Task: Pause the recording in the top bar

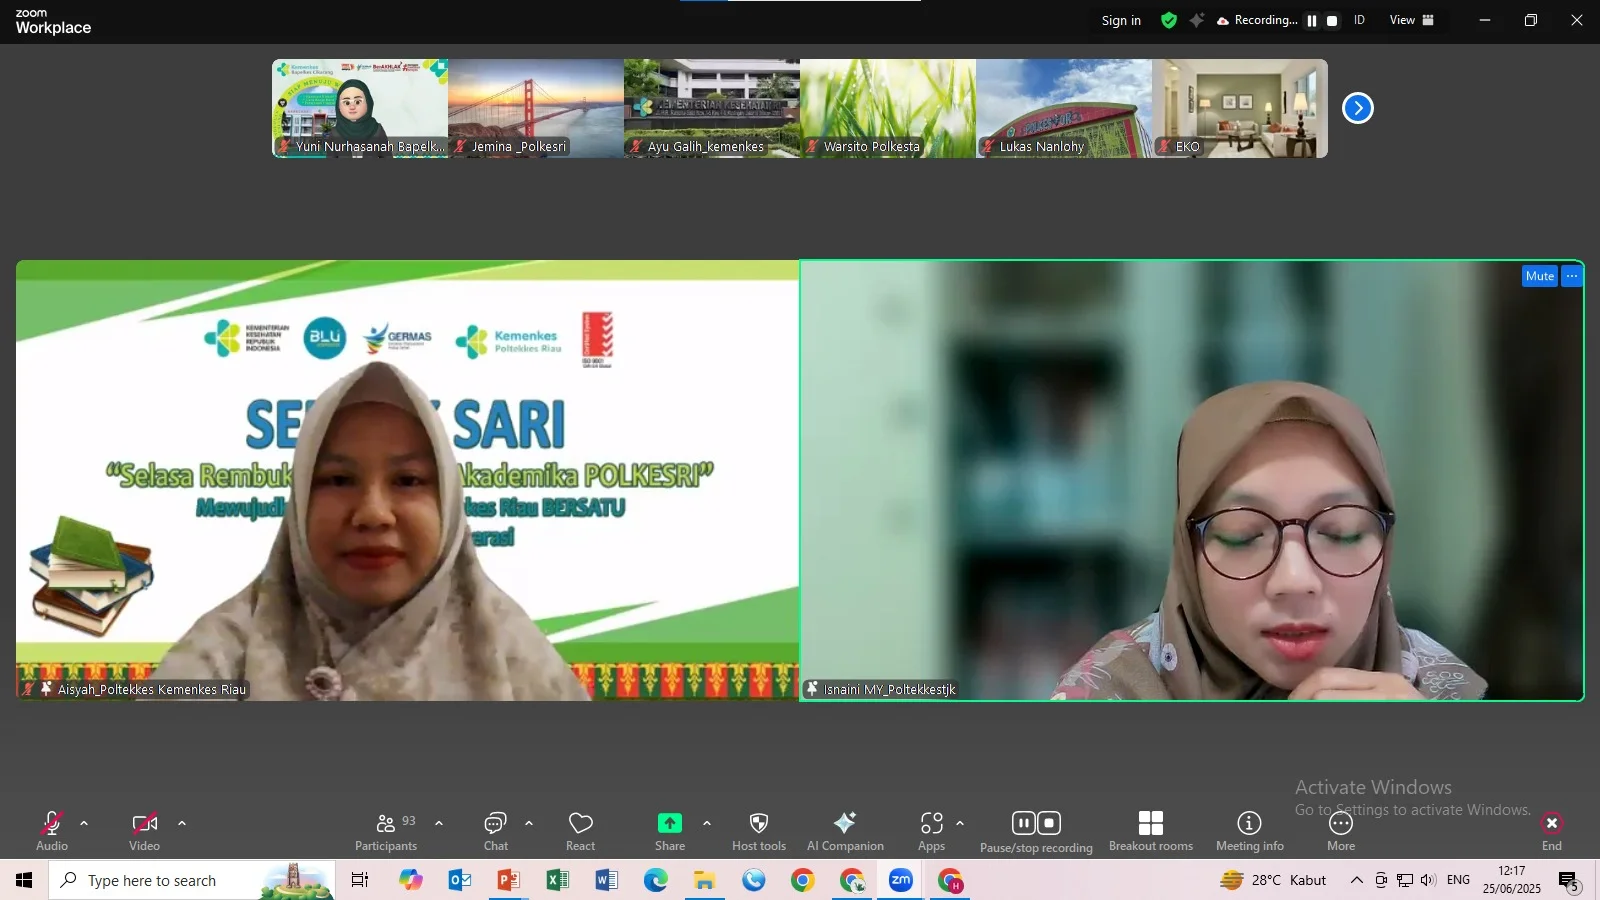Action: (x=1312, y=21)
